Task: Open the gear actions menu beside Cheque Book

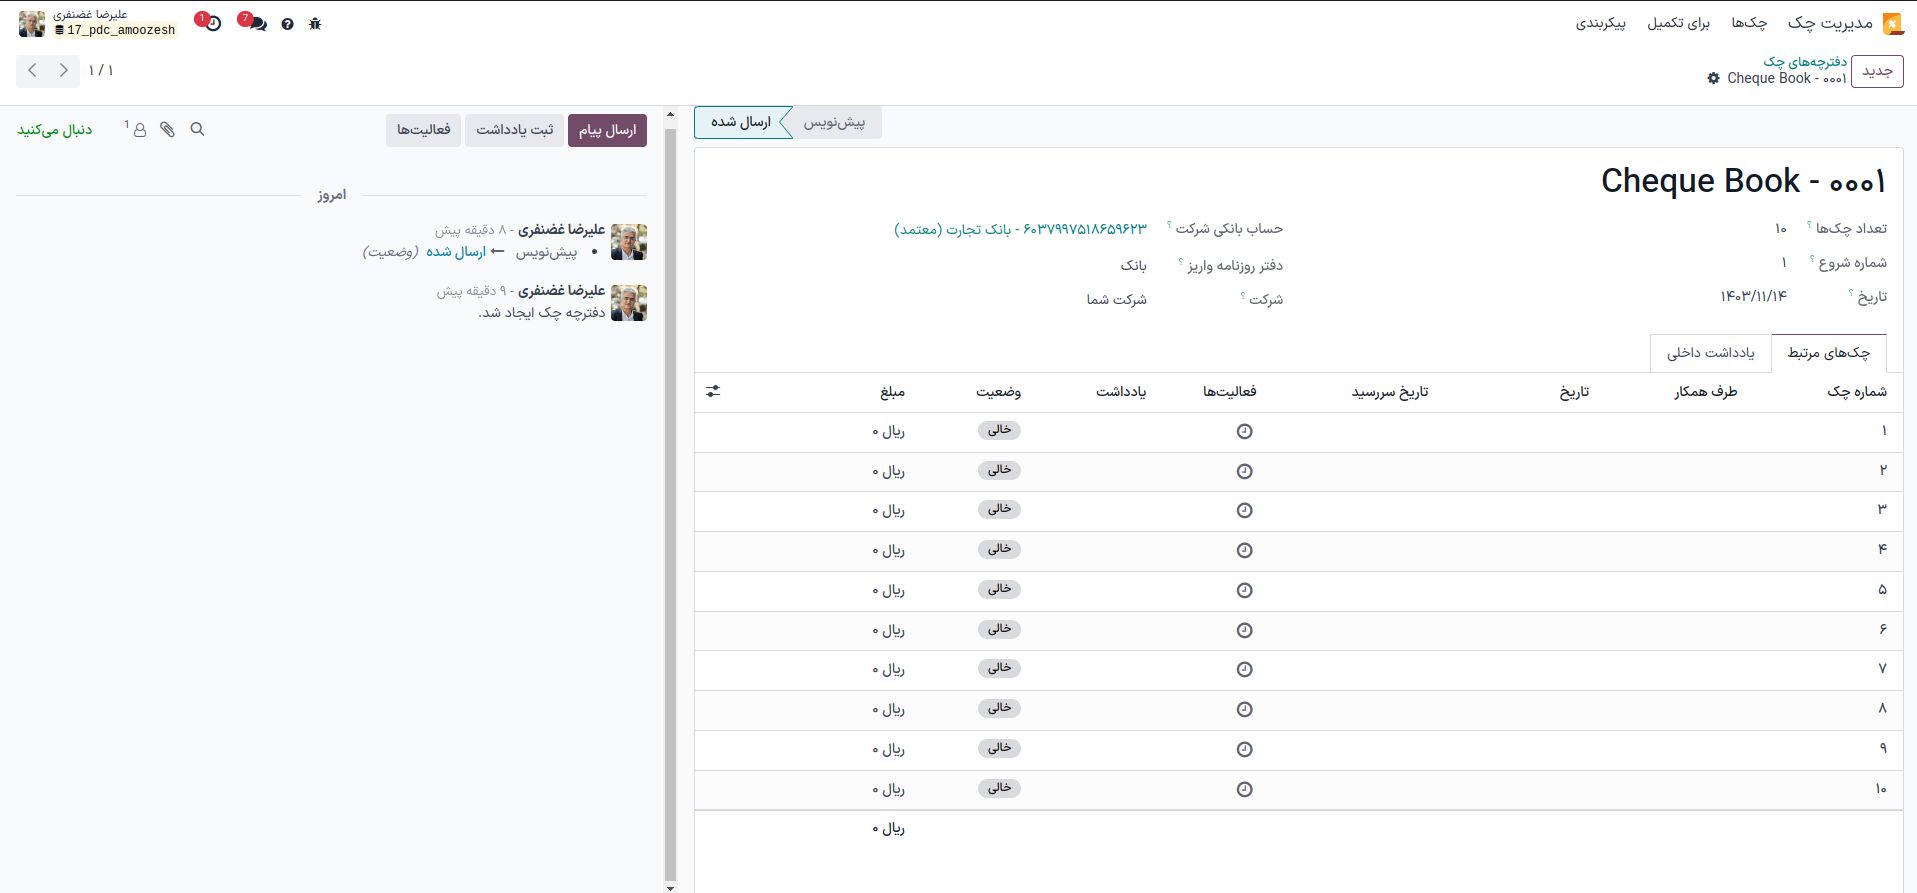Action: [x=1713, y=78]
